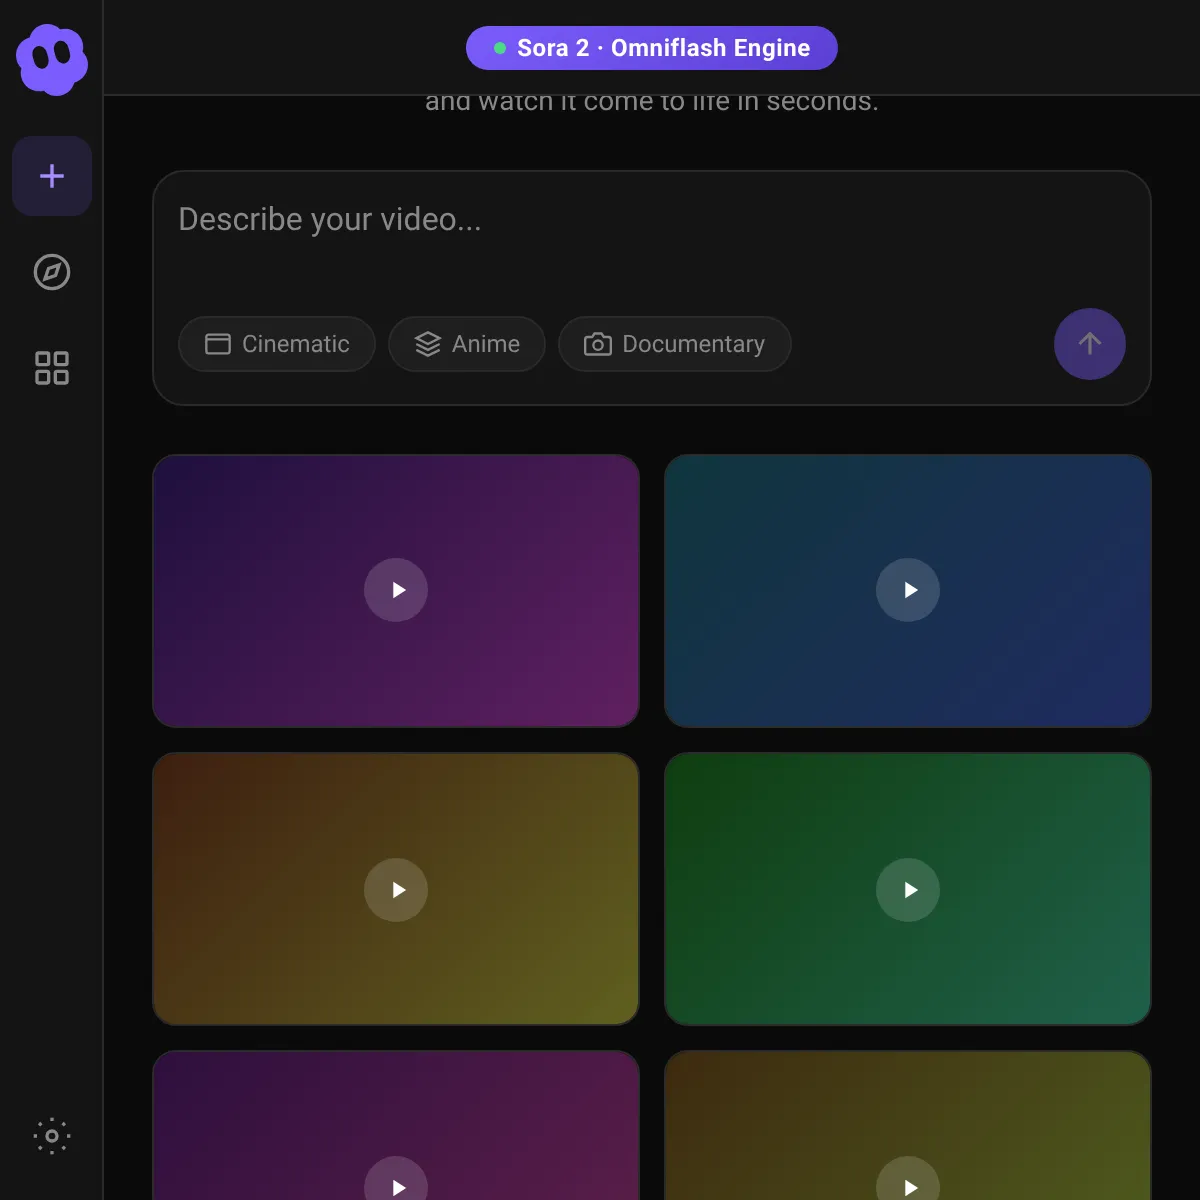Submit prompt with up-arrow button
This screenshot has width=1200, height=1200.
(x=1090, y=344)
